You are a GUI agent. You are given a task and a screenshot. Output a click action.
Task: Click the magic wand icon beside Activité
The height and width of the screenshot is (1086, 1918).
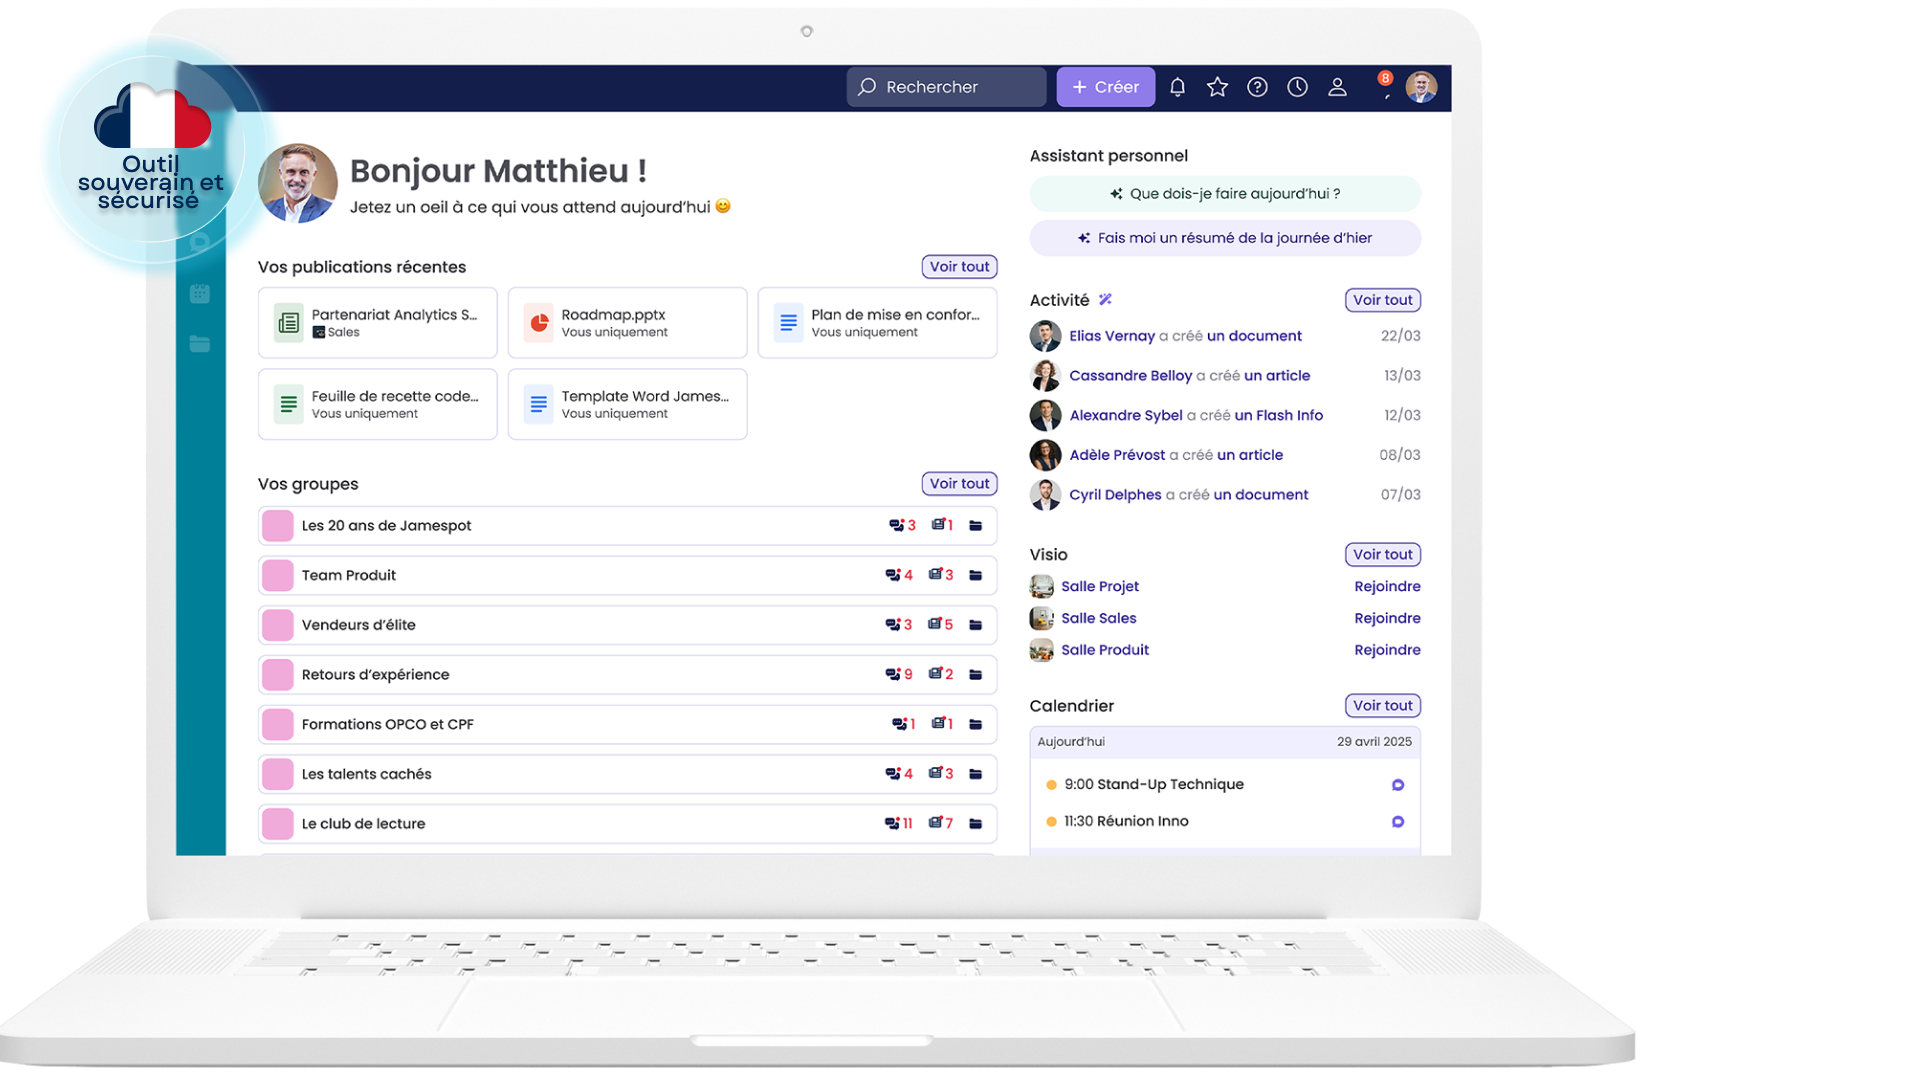1105,299
